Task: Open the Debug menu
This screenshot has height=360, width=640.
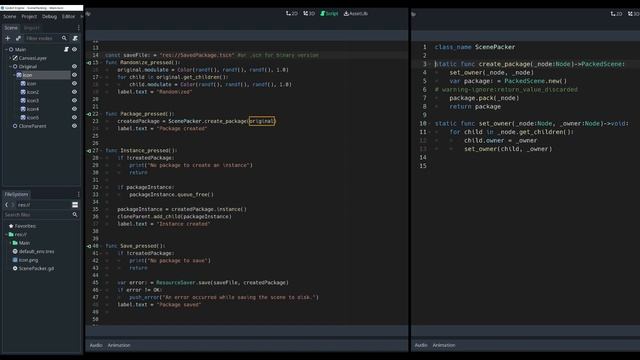Action: (x=49, y=17)
